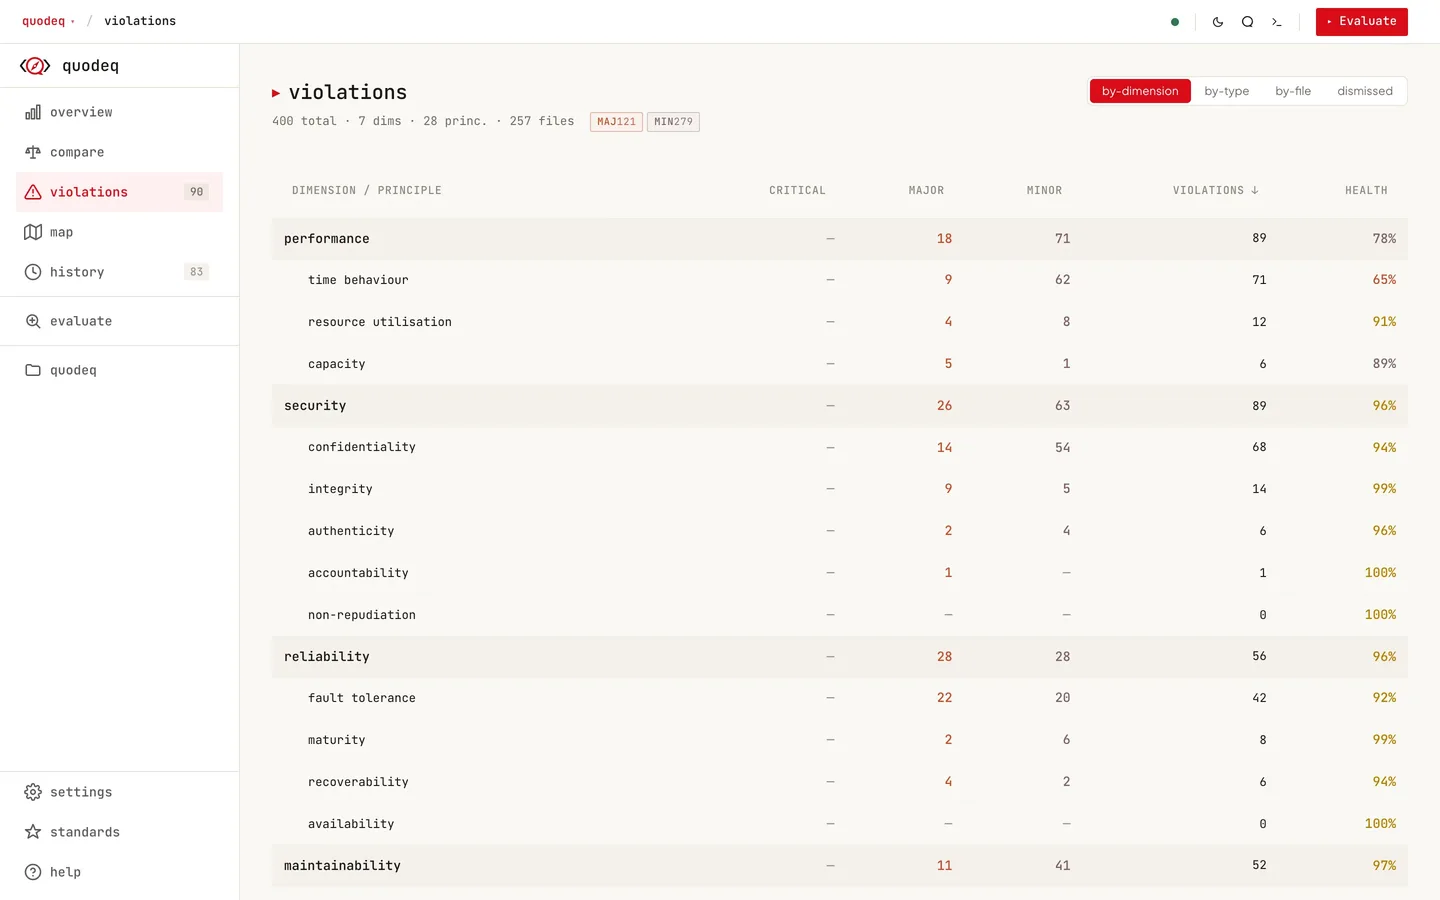Click the quodeq logo icon in sidebar

click(35, 66)
